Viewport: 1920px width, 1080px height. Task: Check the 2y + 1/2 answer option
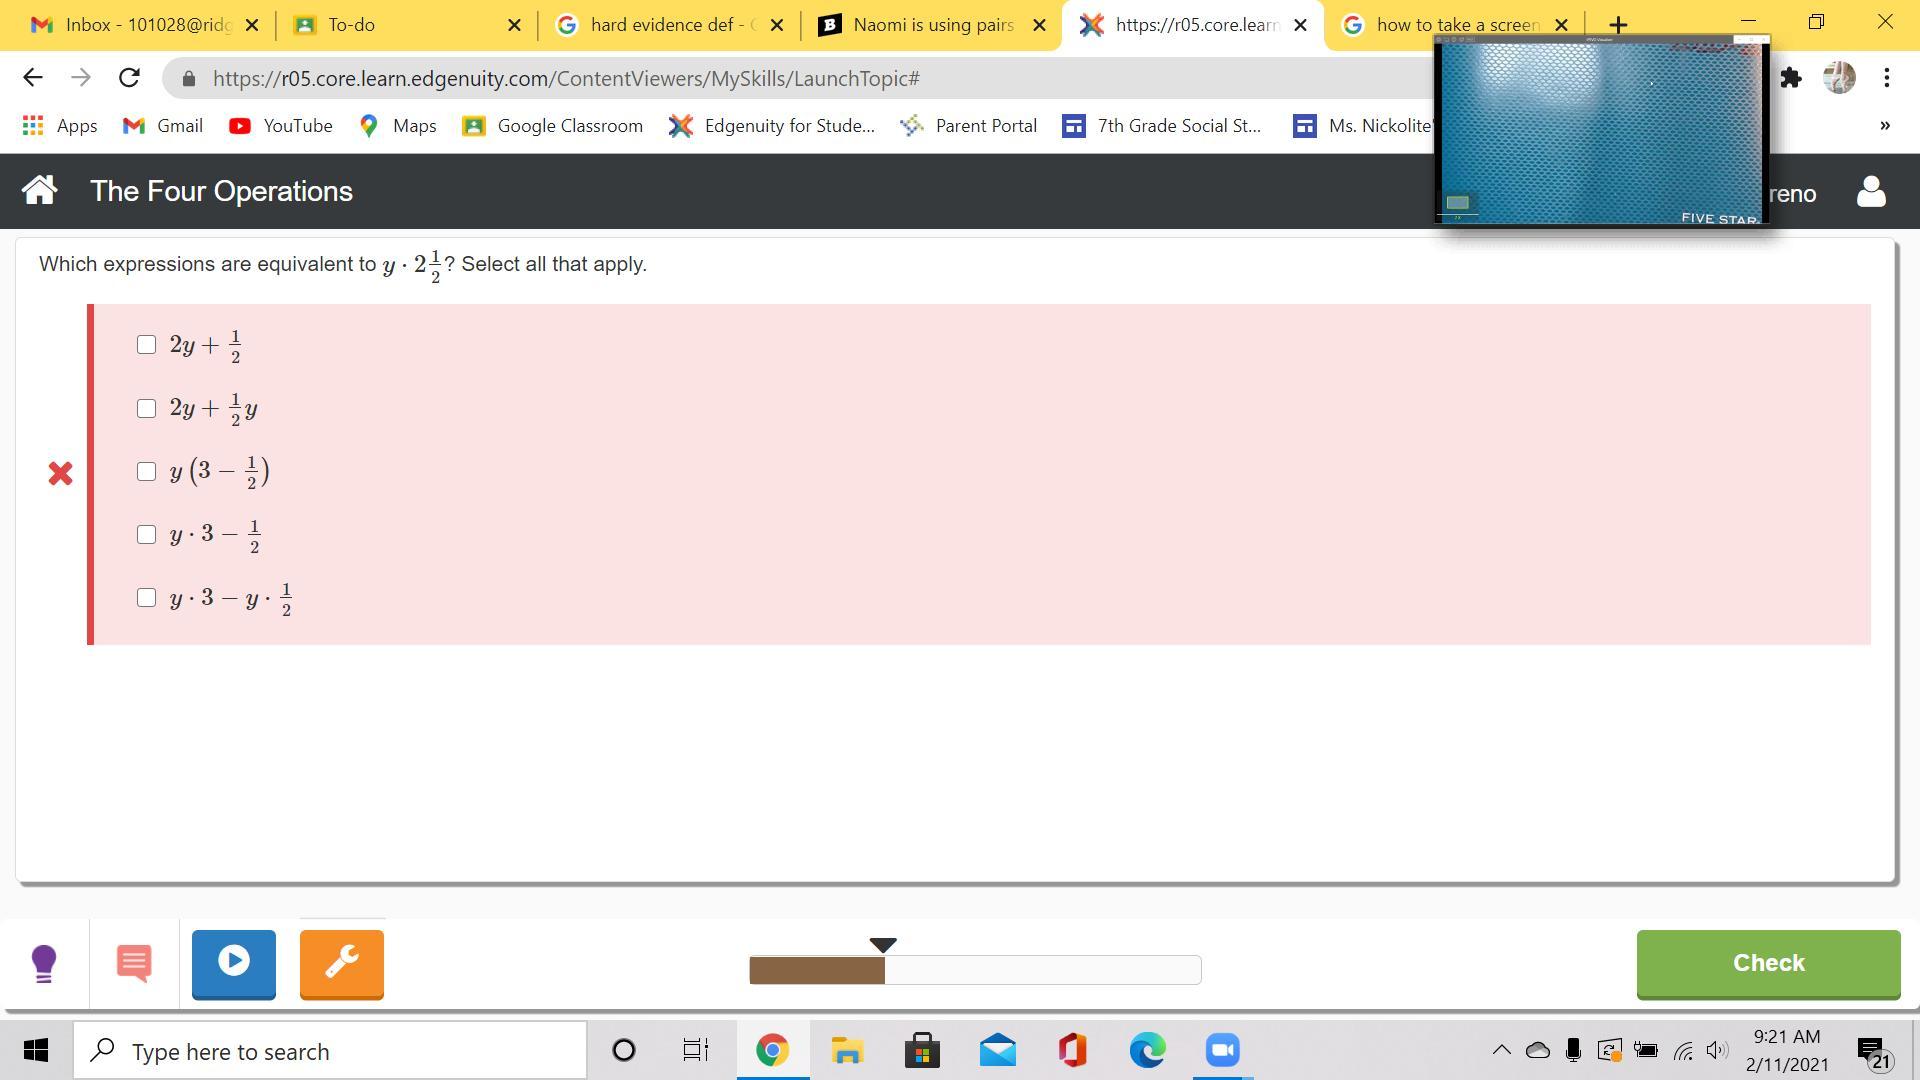147,345
